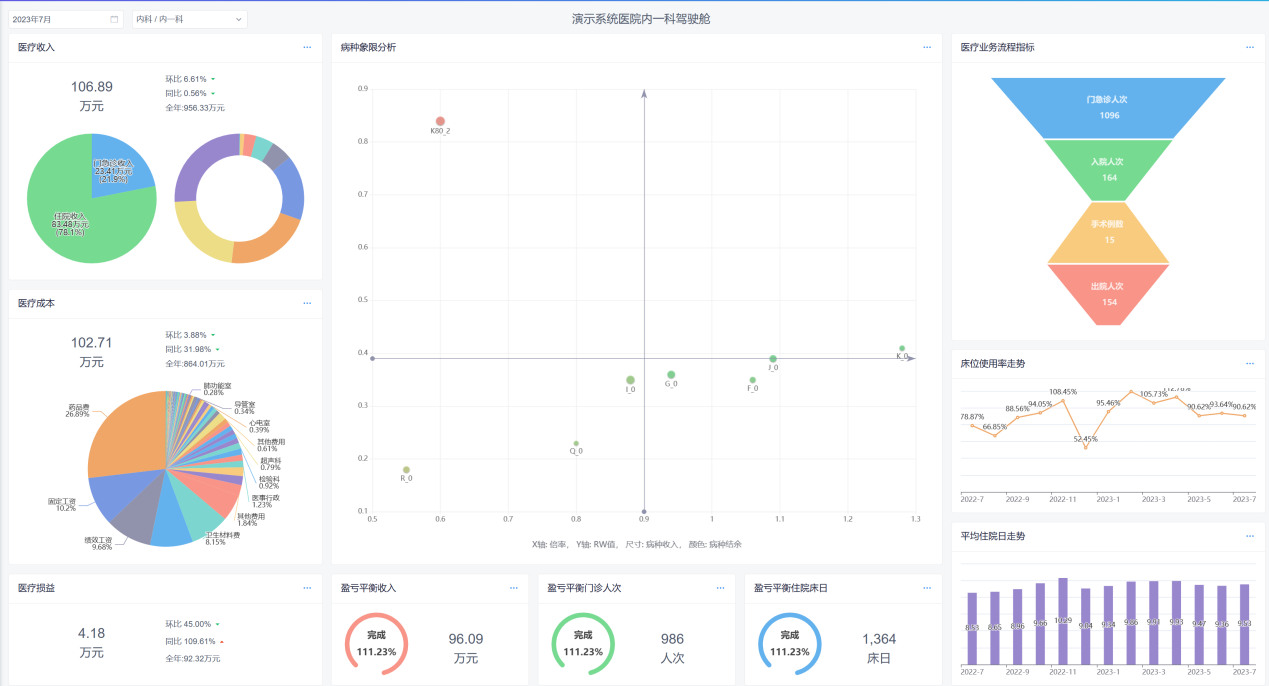The image size is (1269, 686).
Task: Open the 平均住院日走势 panel menu
Action: pos(1249,536)
